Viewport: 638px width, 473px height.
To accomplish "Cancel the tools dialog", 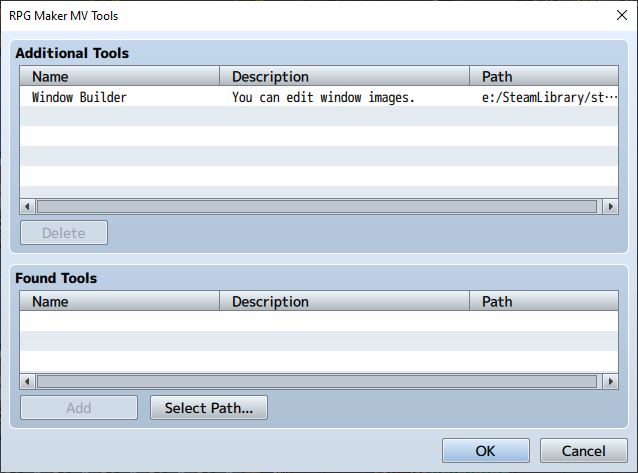I will [583, 451].
